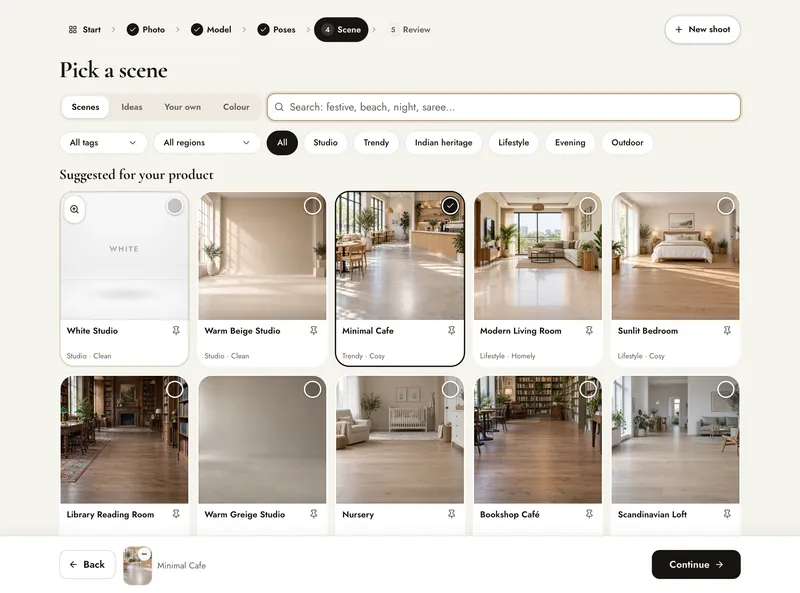This screenshot has width=800, height=593.
Task: Select the Nursery scene circle
Action: [450, 389]
